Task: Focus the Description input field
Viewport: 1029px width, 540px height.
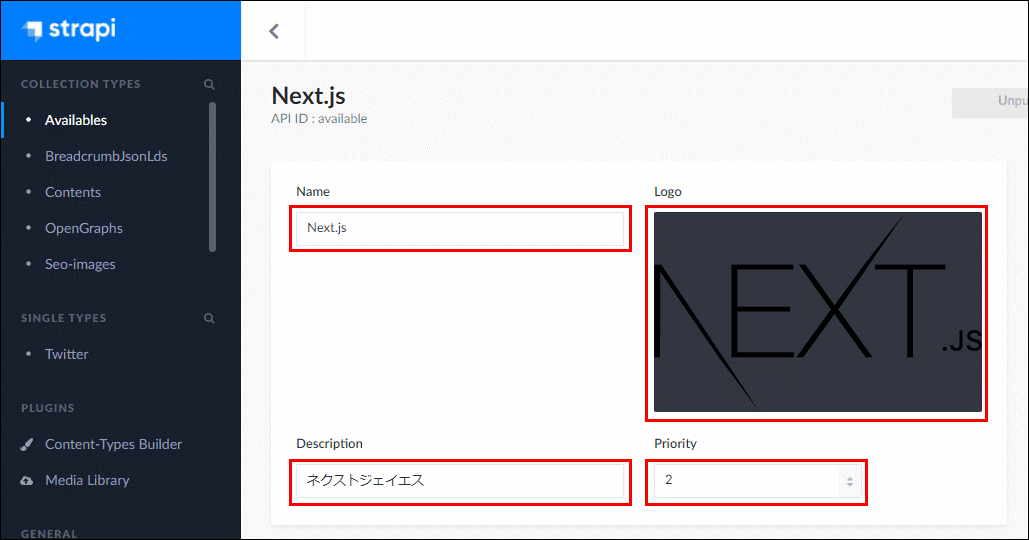Action: click(x=459, y=481)
